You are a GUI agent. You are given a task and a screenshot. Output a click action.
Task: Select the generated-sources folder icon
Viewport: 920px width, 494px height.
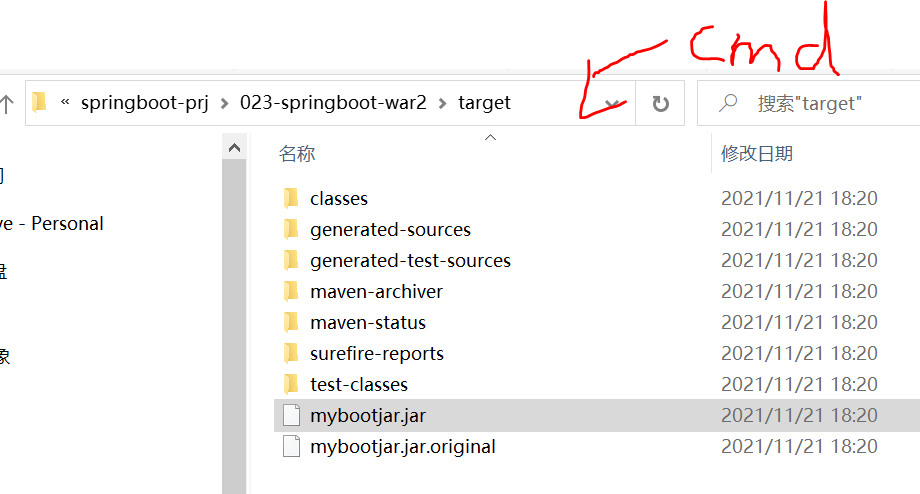(291, 229)
